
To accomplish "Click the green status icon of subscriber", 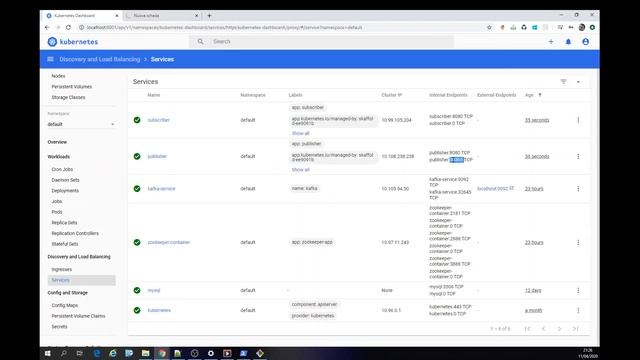I will coord(137,120).
